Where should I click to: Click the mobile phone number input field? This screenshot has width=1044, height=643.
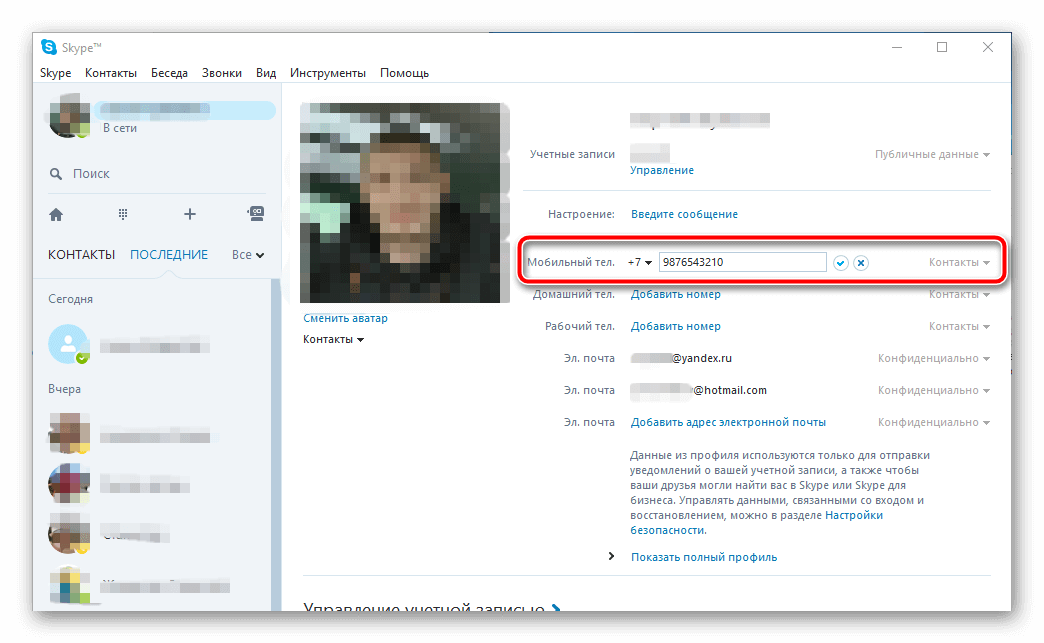[742, 263]
